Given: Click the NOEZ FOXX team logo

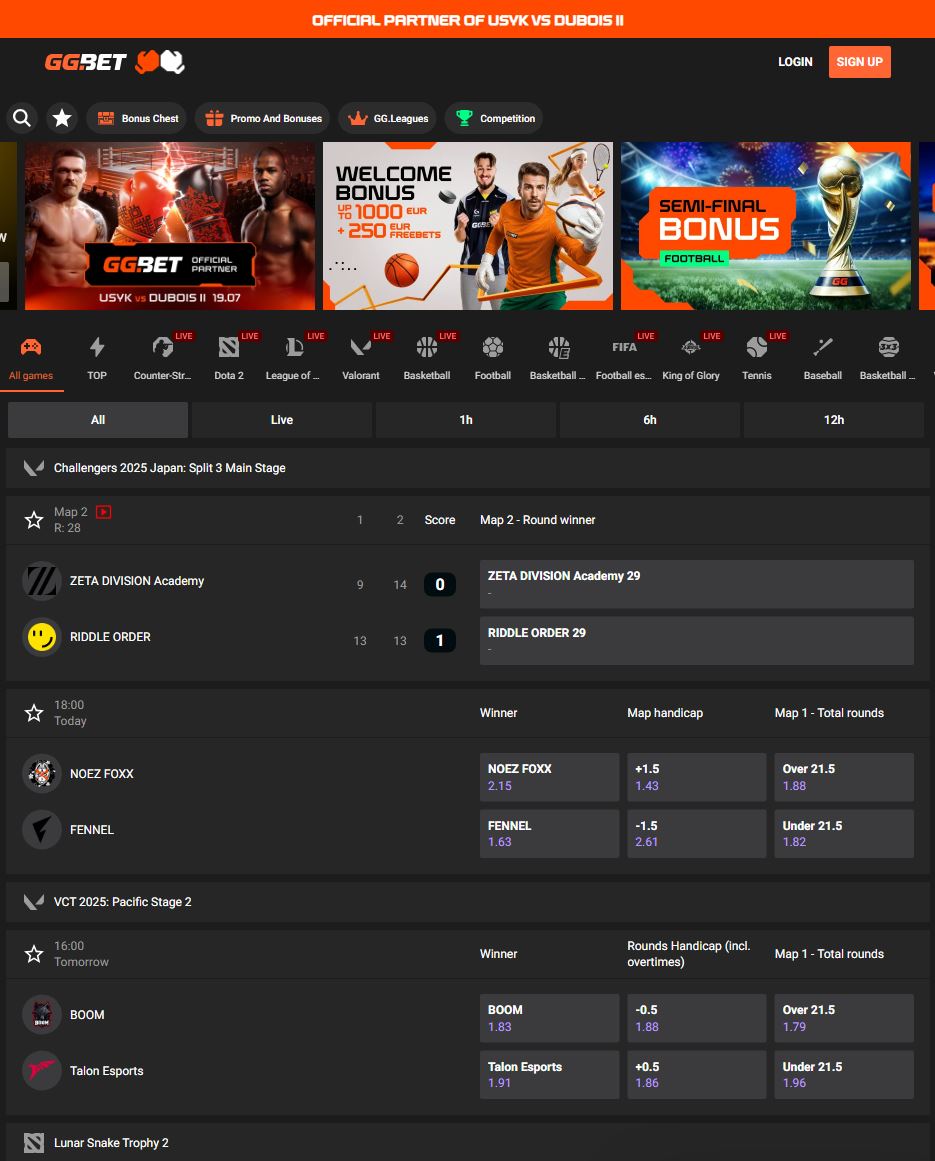Looking at the screenshot, I should [41, 773].
